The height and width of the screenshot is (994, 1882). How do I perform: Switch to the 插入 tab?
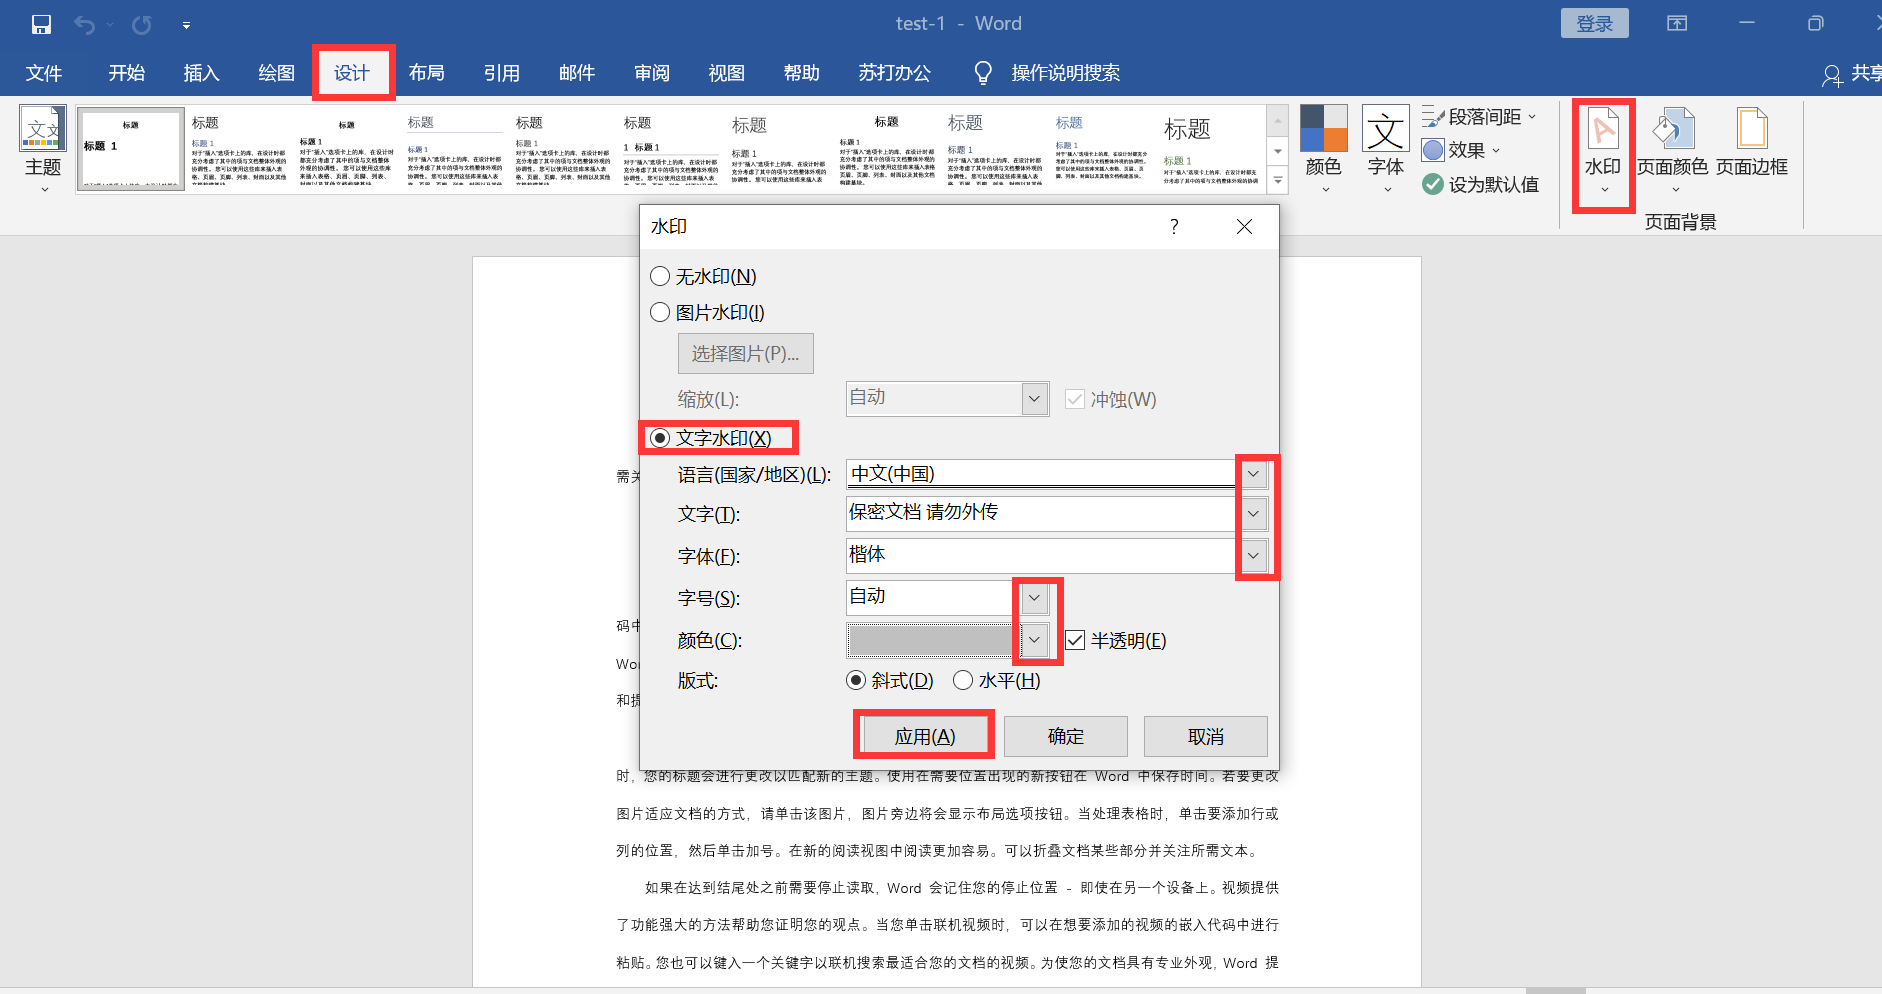[201, 72]
